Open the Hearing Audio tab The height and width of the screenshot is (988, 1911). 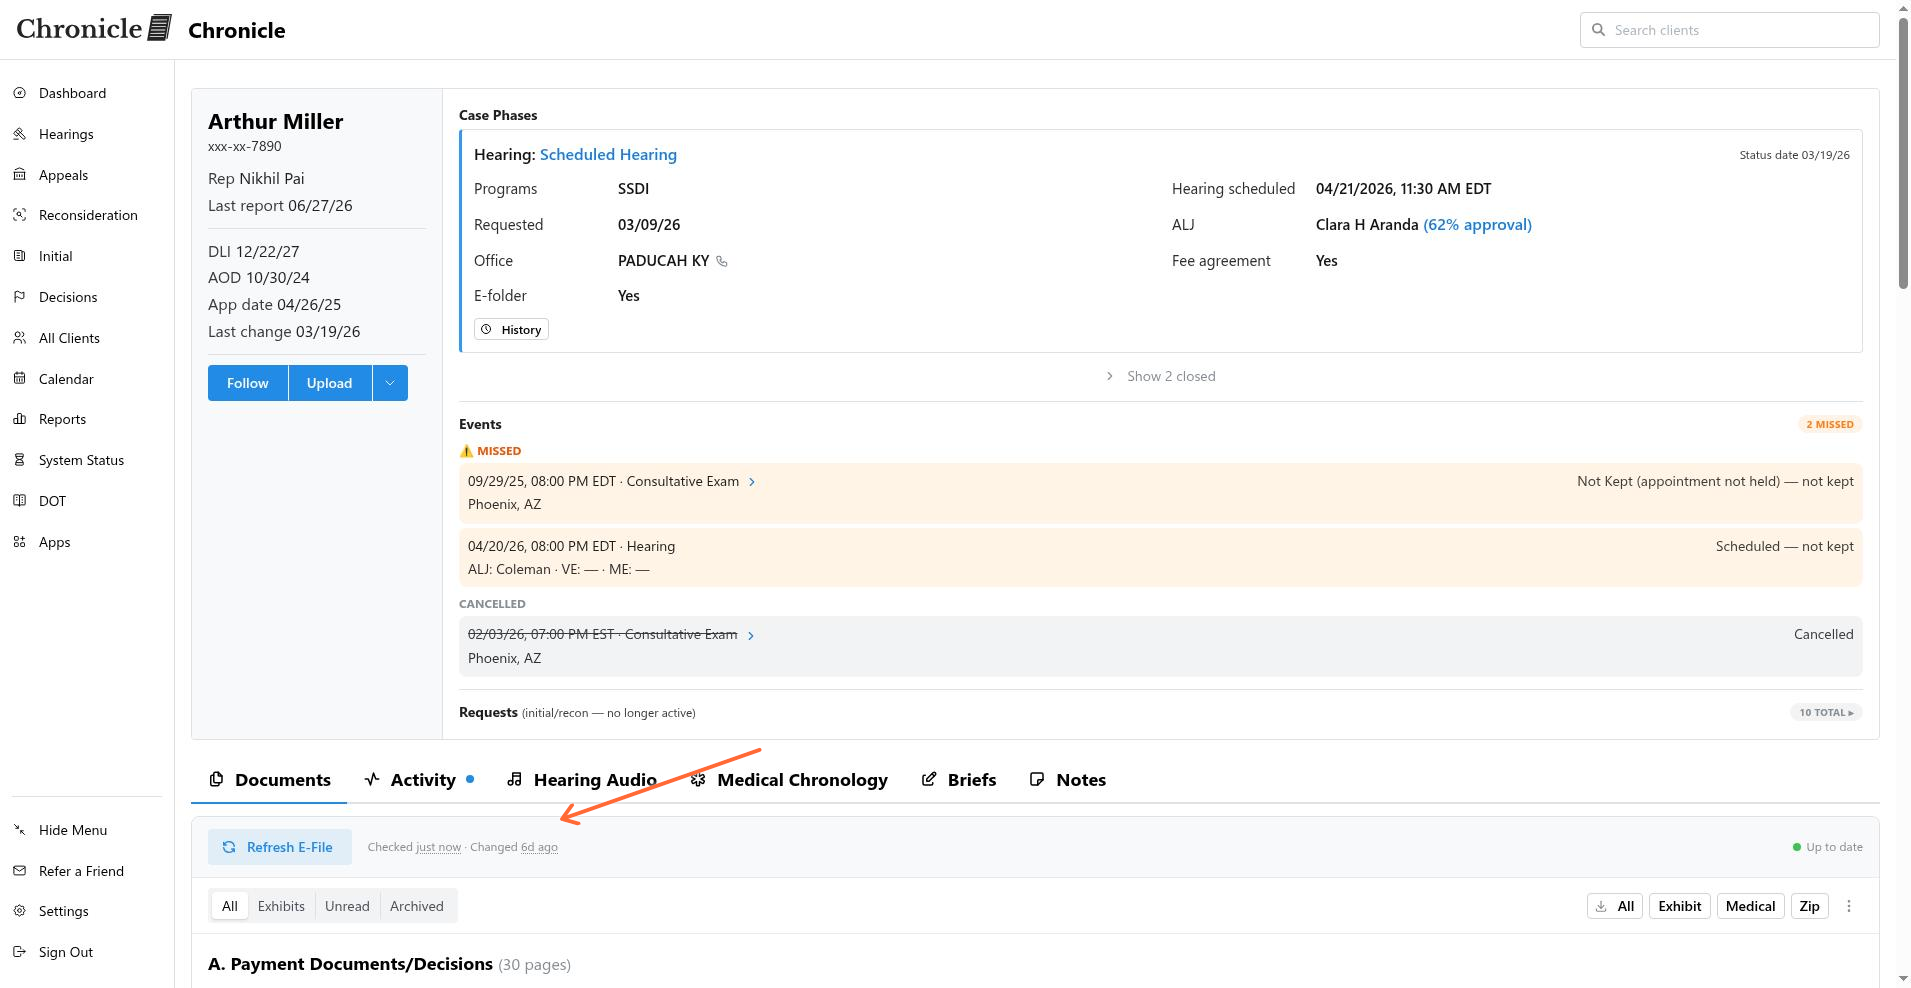(581, 780)
